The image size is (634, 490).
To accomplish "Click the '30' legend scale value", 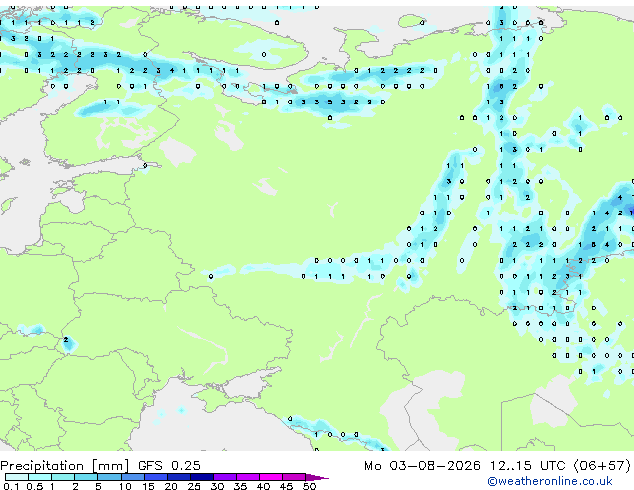I will point(217,486).
